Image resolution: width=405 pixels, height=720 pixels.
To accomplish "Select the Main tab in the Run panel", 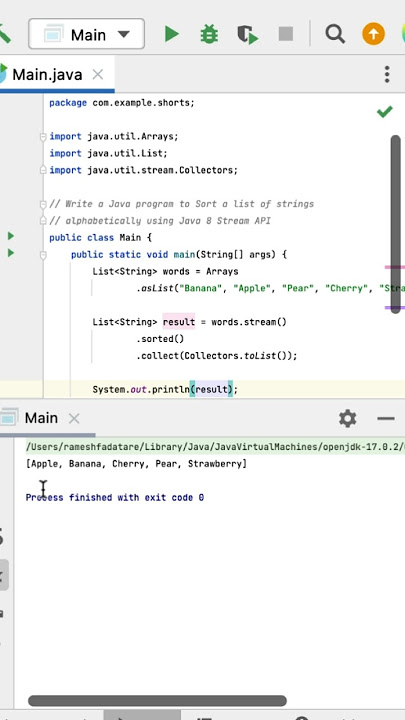I will click(41, 418).
